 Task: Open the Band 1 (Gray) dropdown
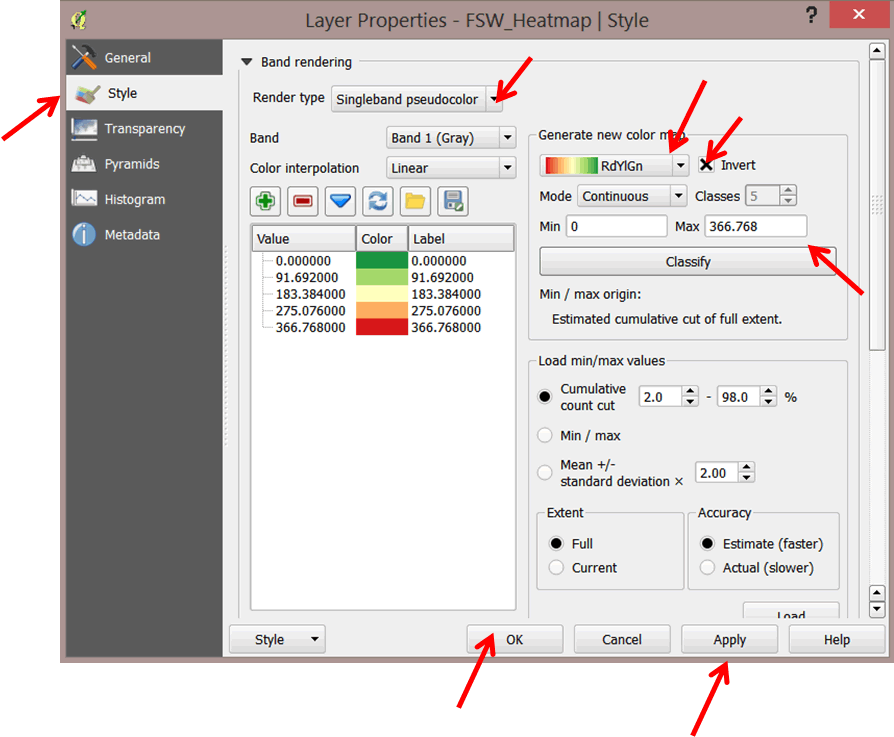point(451,138)
